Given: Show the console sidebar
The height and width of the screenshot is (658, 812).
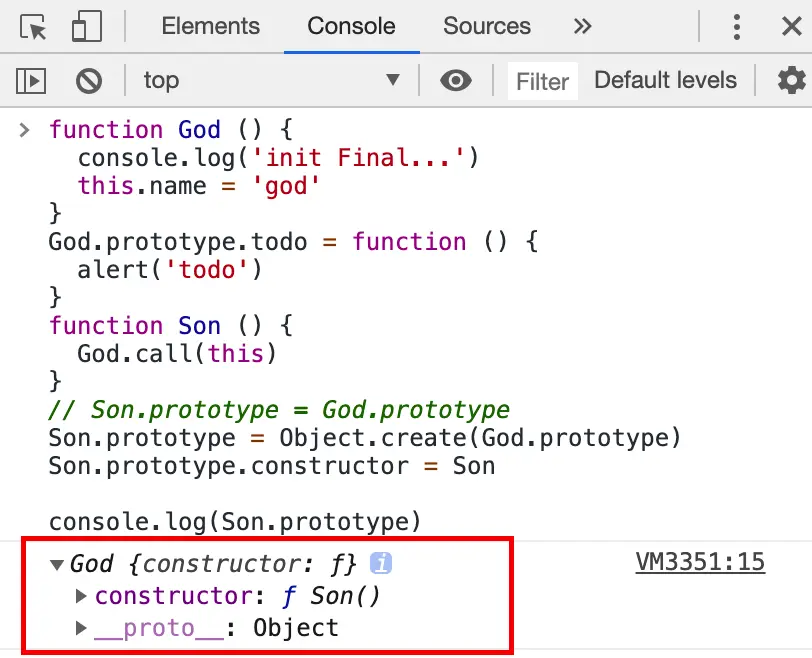Looking at the screenshot, I should pos(32,80).
